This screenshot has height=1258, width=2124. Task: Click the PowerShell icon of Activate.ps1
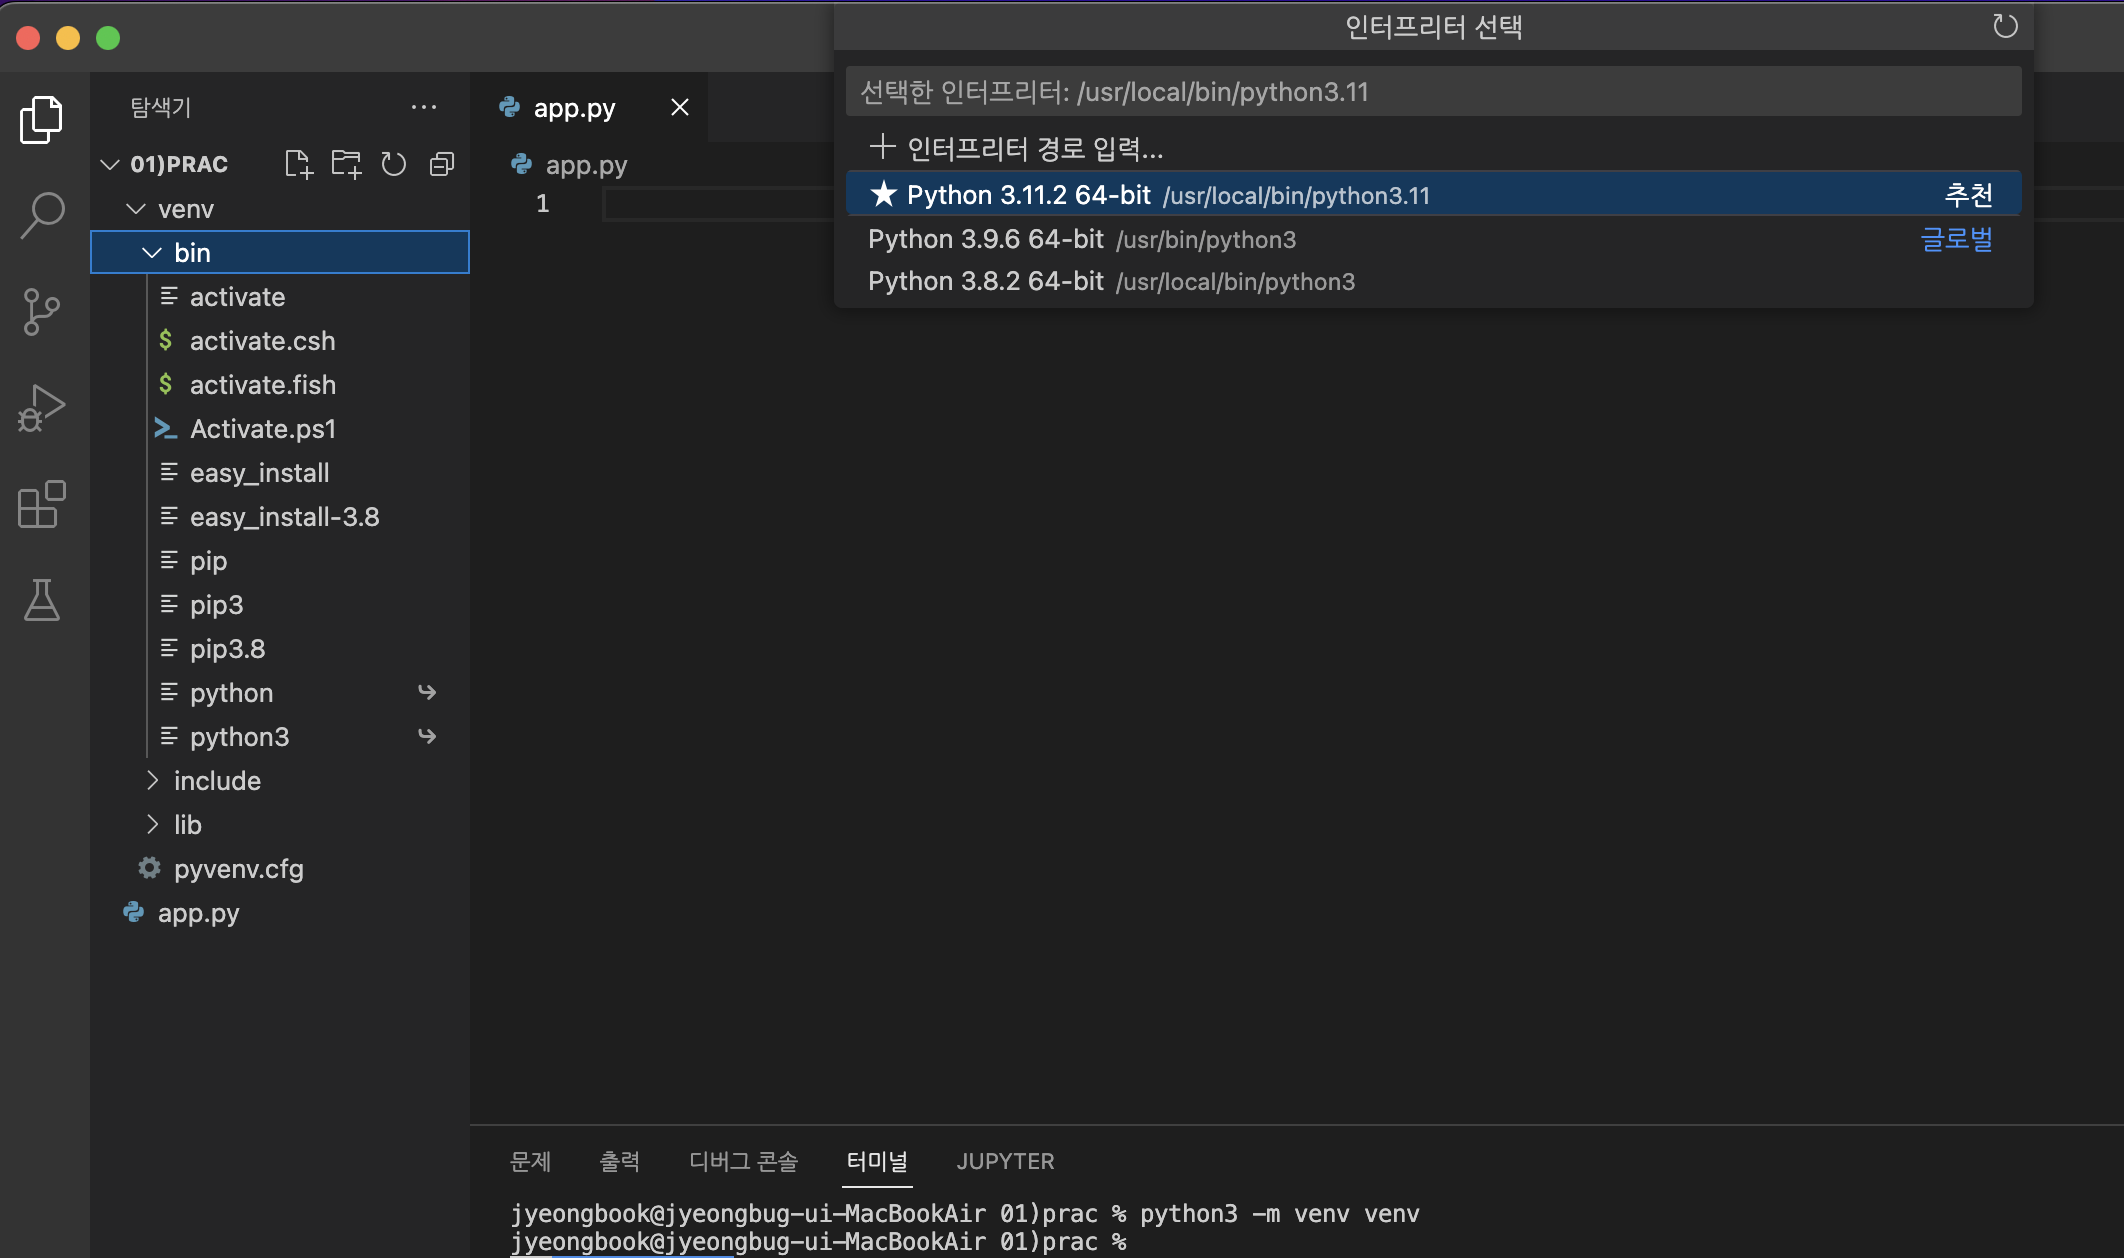click(166, 428)
